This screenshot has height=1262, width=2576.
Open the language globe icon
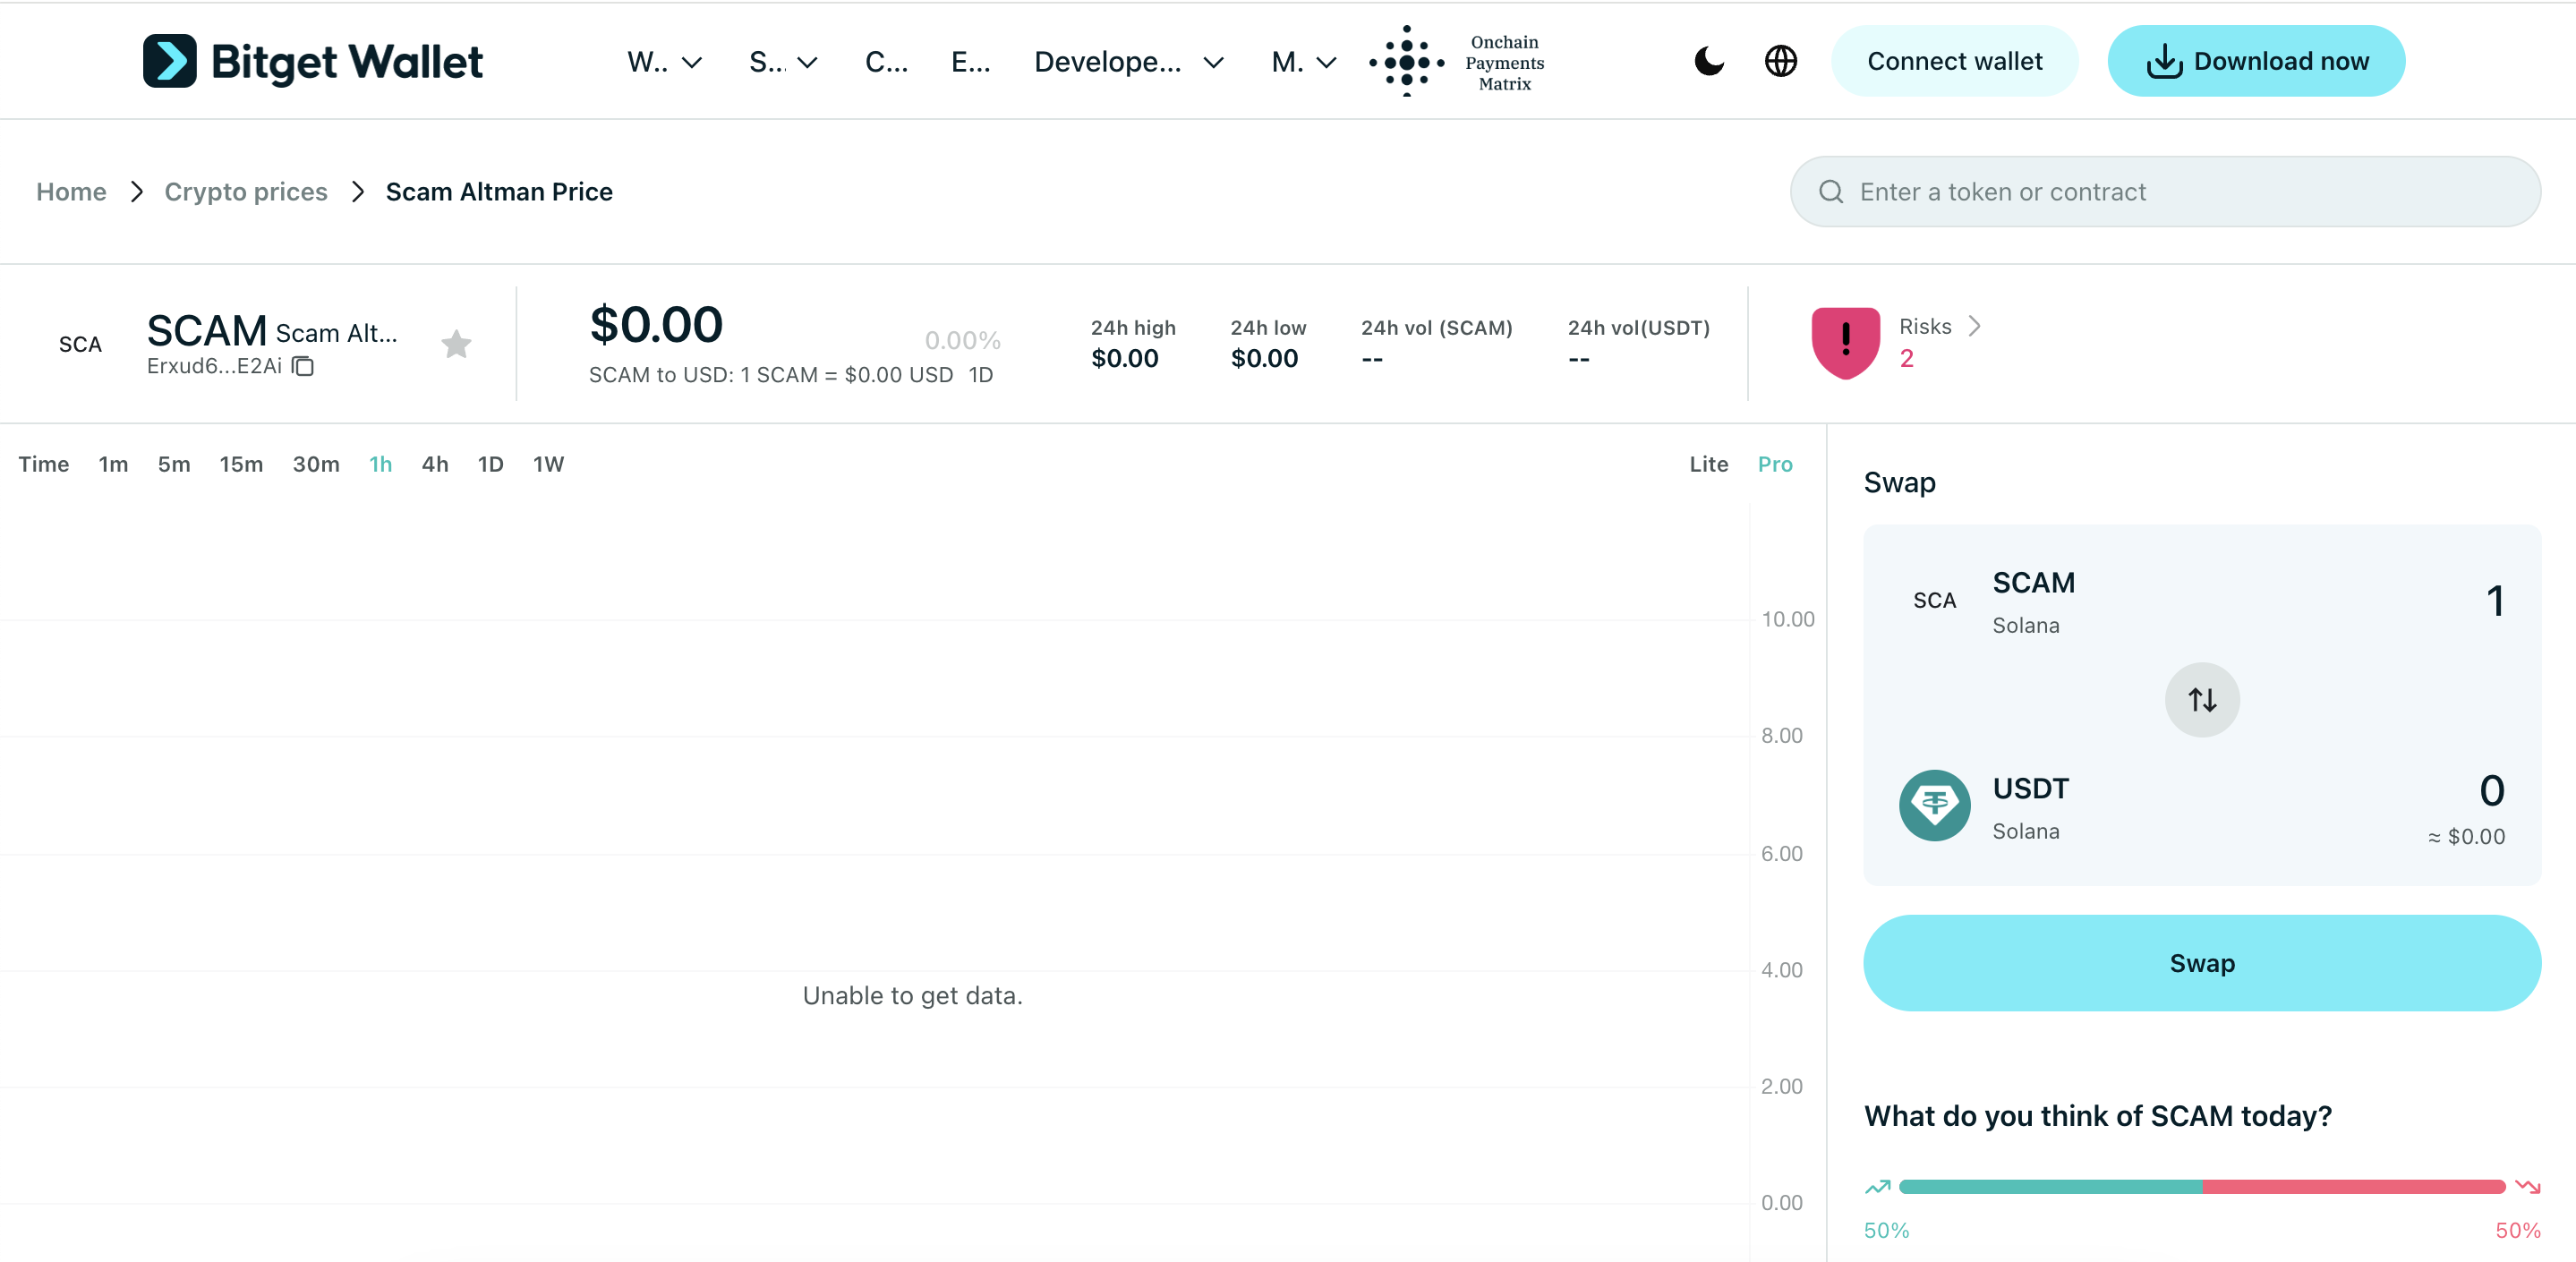(1780, 61)
